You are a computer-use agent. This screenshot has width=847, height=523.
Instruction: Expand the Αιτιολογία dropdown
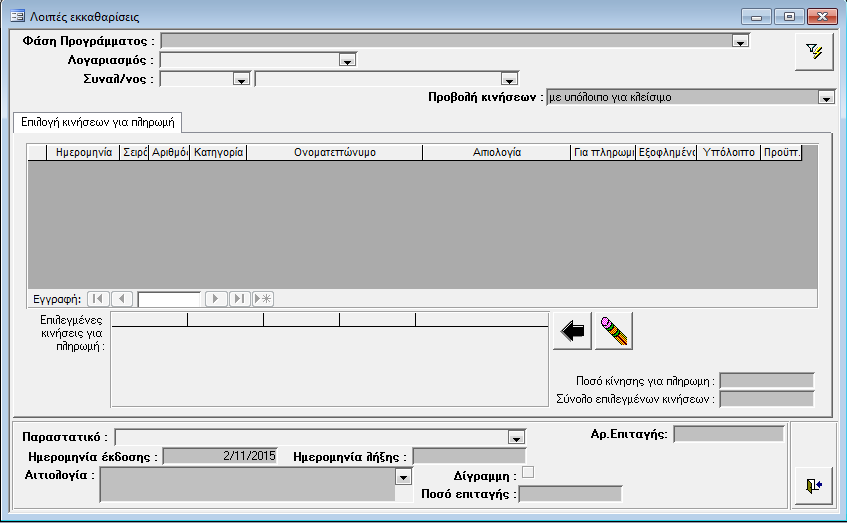click(403, 479)
